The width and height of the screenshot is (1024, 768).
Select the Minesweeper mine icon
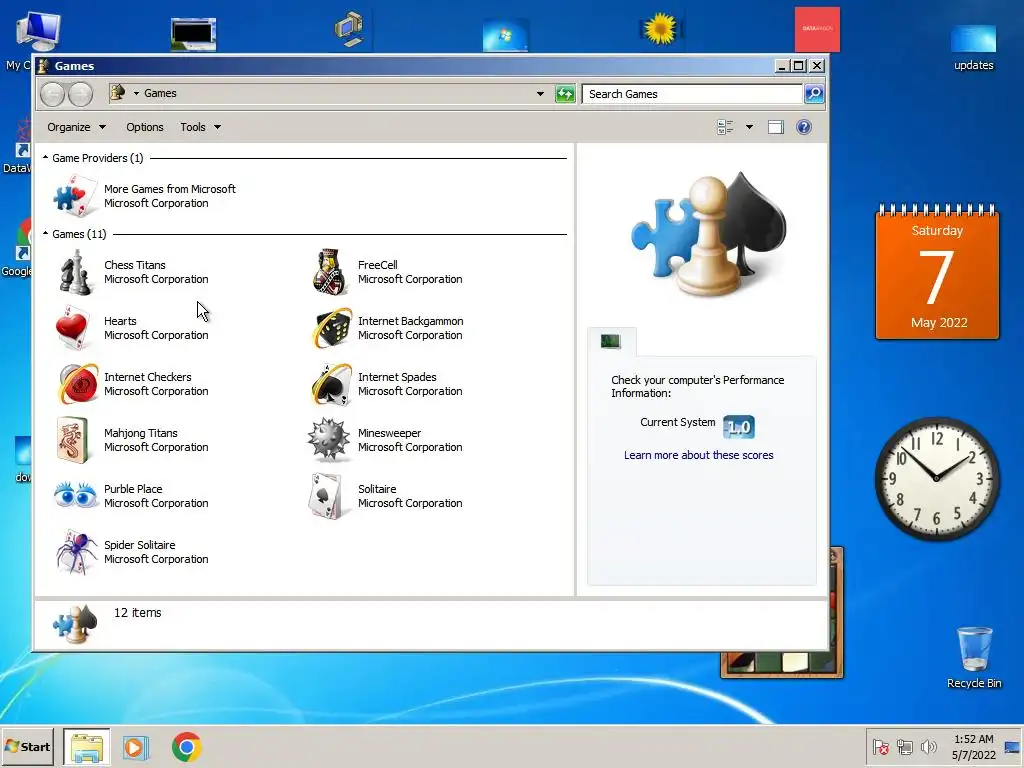[328, 440]
